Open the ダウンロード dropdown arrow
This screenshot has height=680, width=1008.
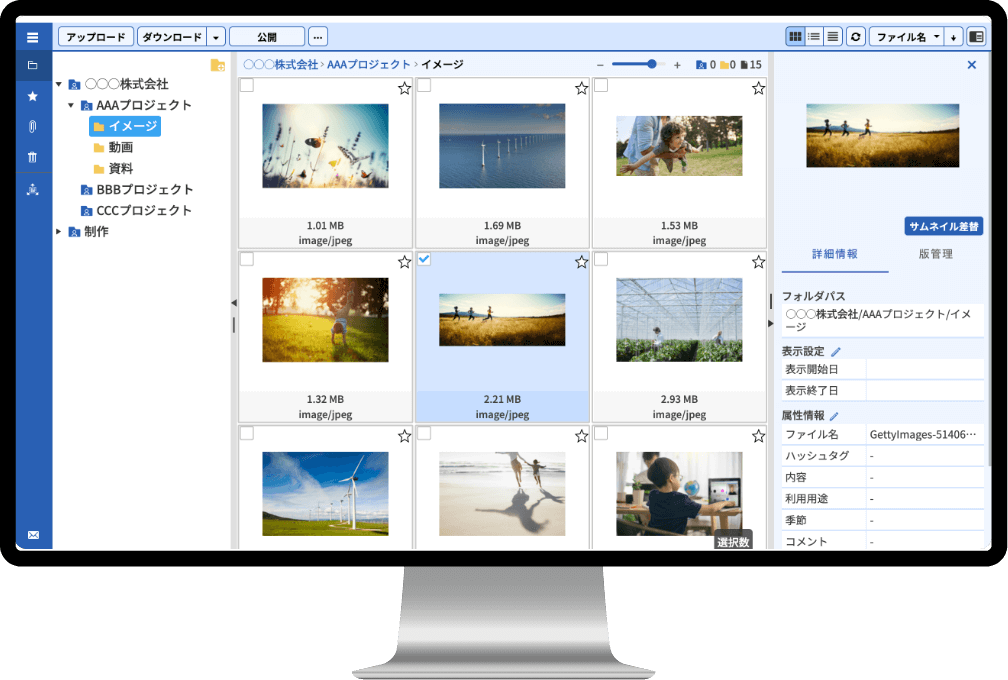(216, 37)
